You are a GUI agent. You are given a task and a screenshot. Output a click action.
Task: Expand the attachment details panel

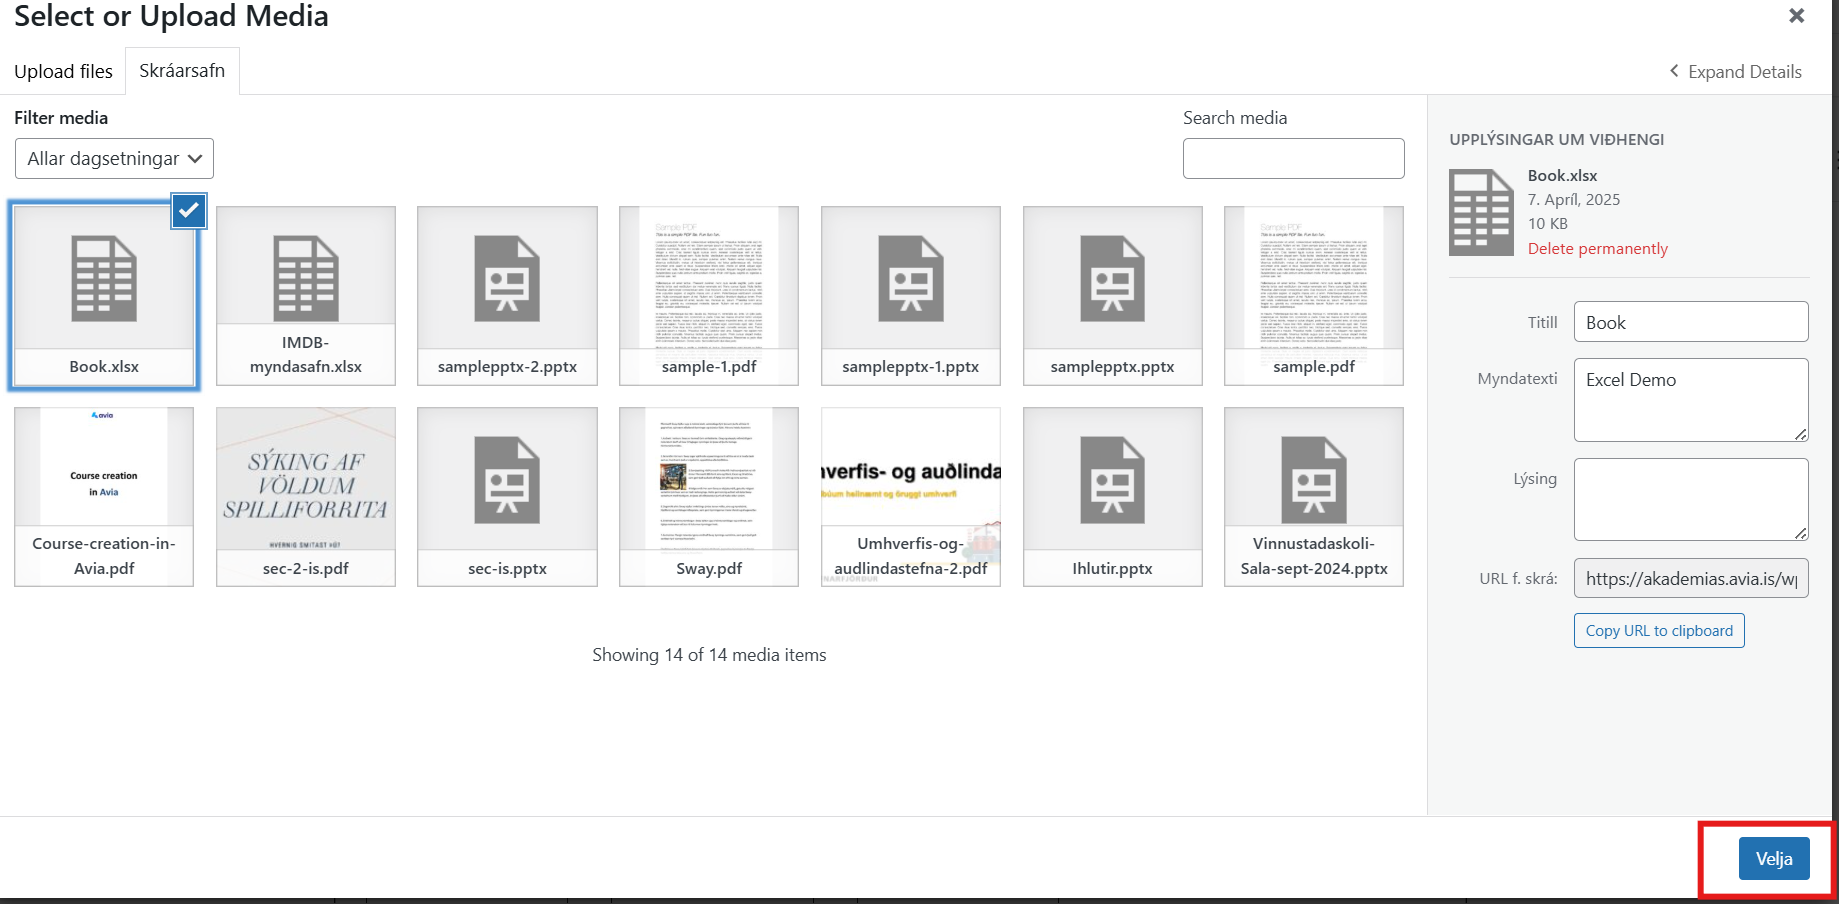point(1736,72)
